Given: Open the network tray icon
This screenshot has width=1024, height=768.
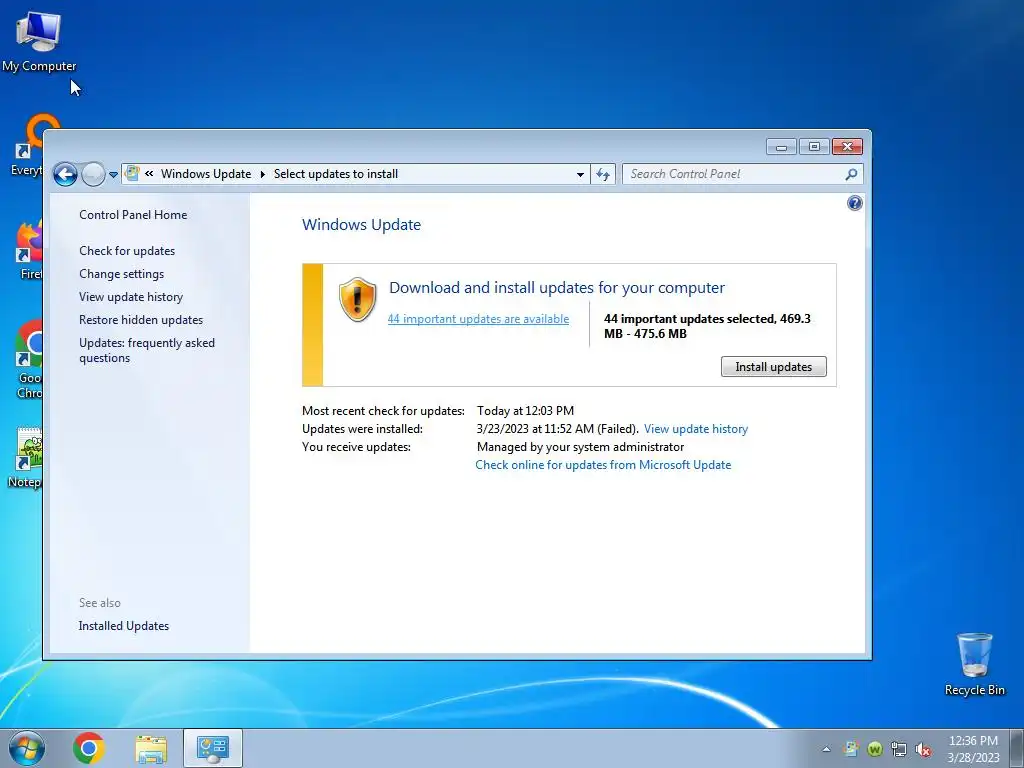Looking at the screenshot, I should [899, 749].
